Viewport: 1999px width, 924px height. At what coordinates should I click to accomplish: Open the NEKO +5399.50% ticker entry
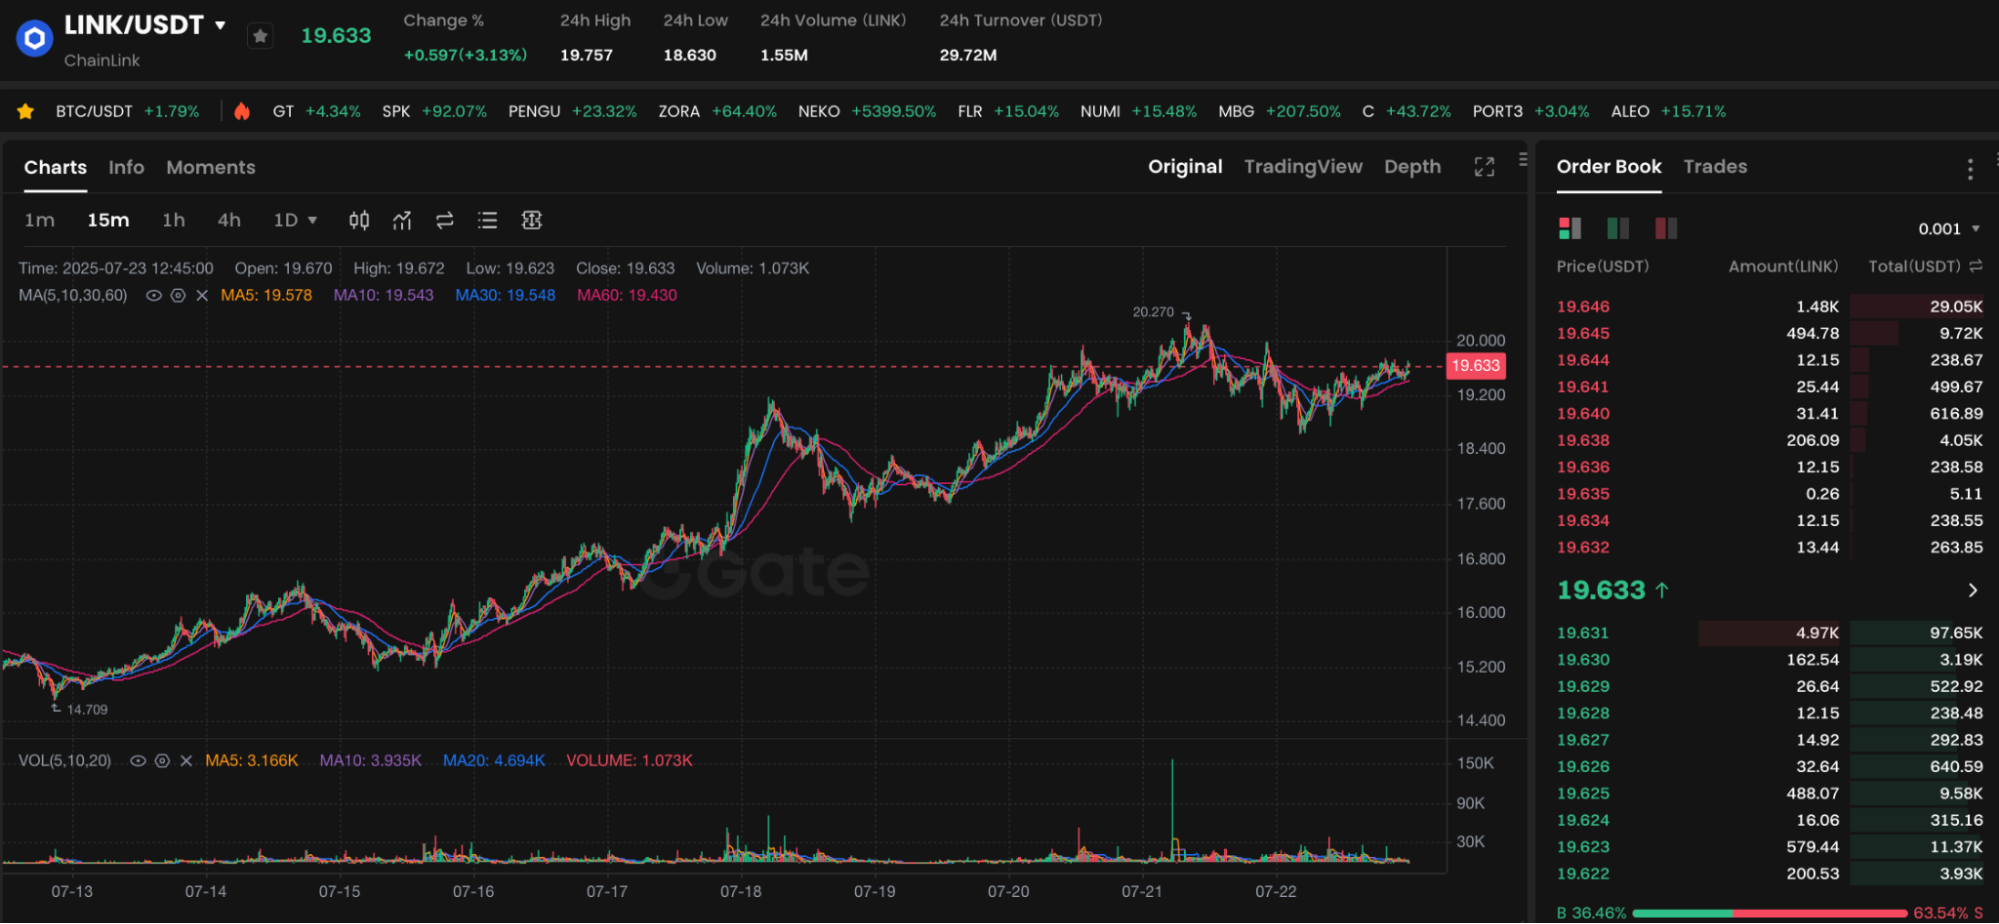(866, 111)
